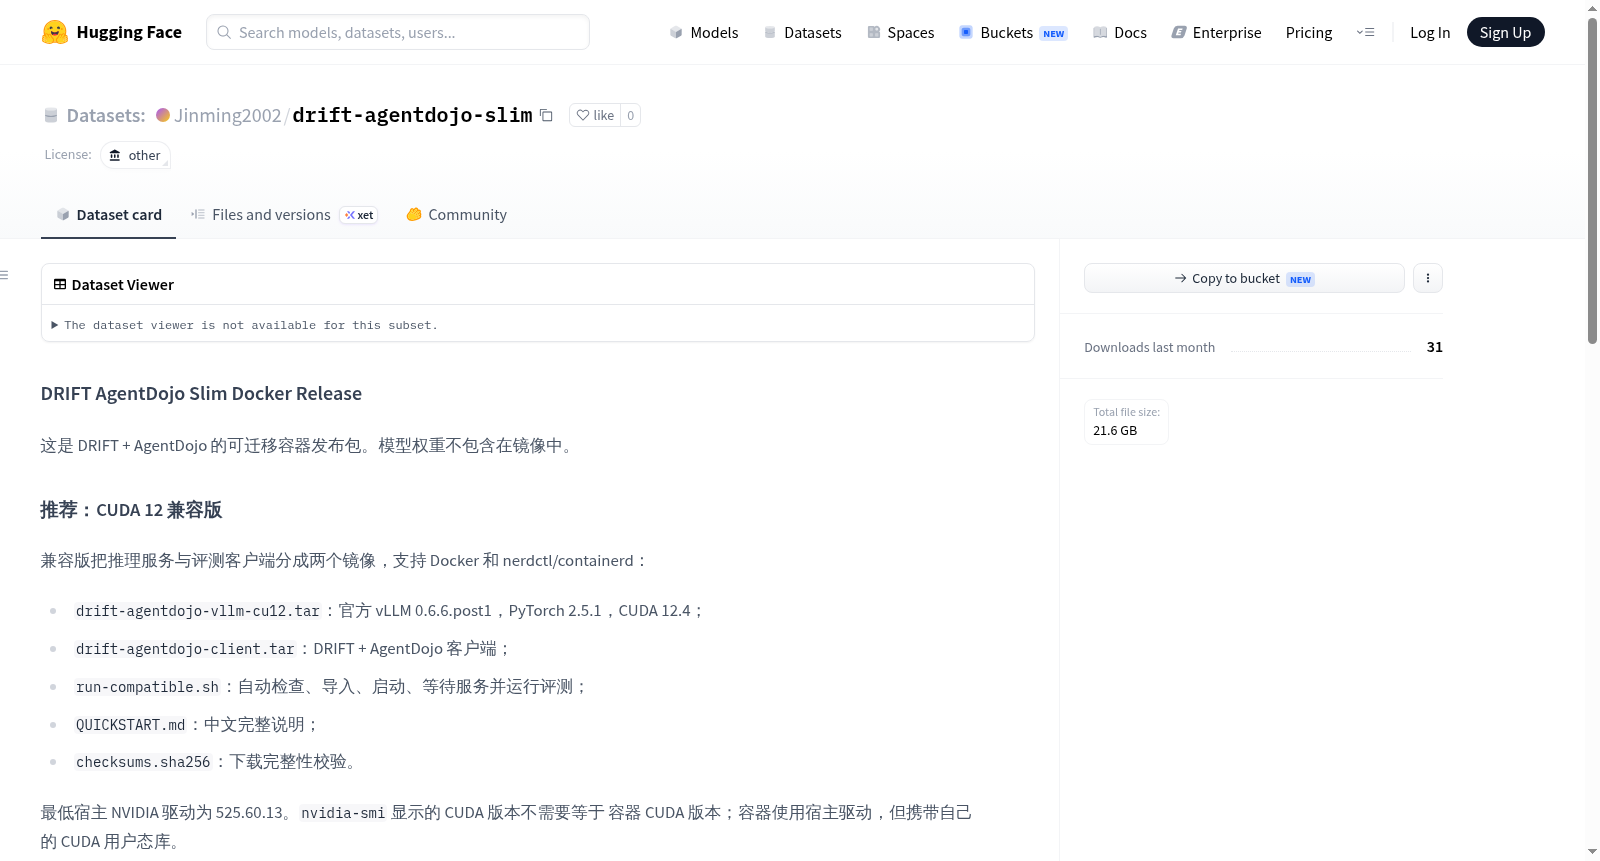Click DRIFT AgentDojo Slim Docker Release heading

(201, 394)
